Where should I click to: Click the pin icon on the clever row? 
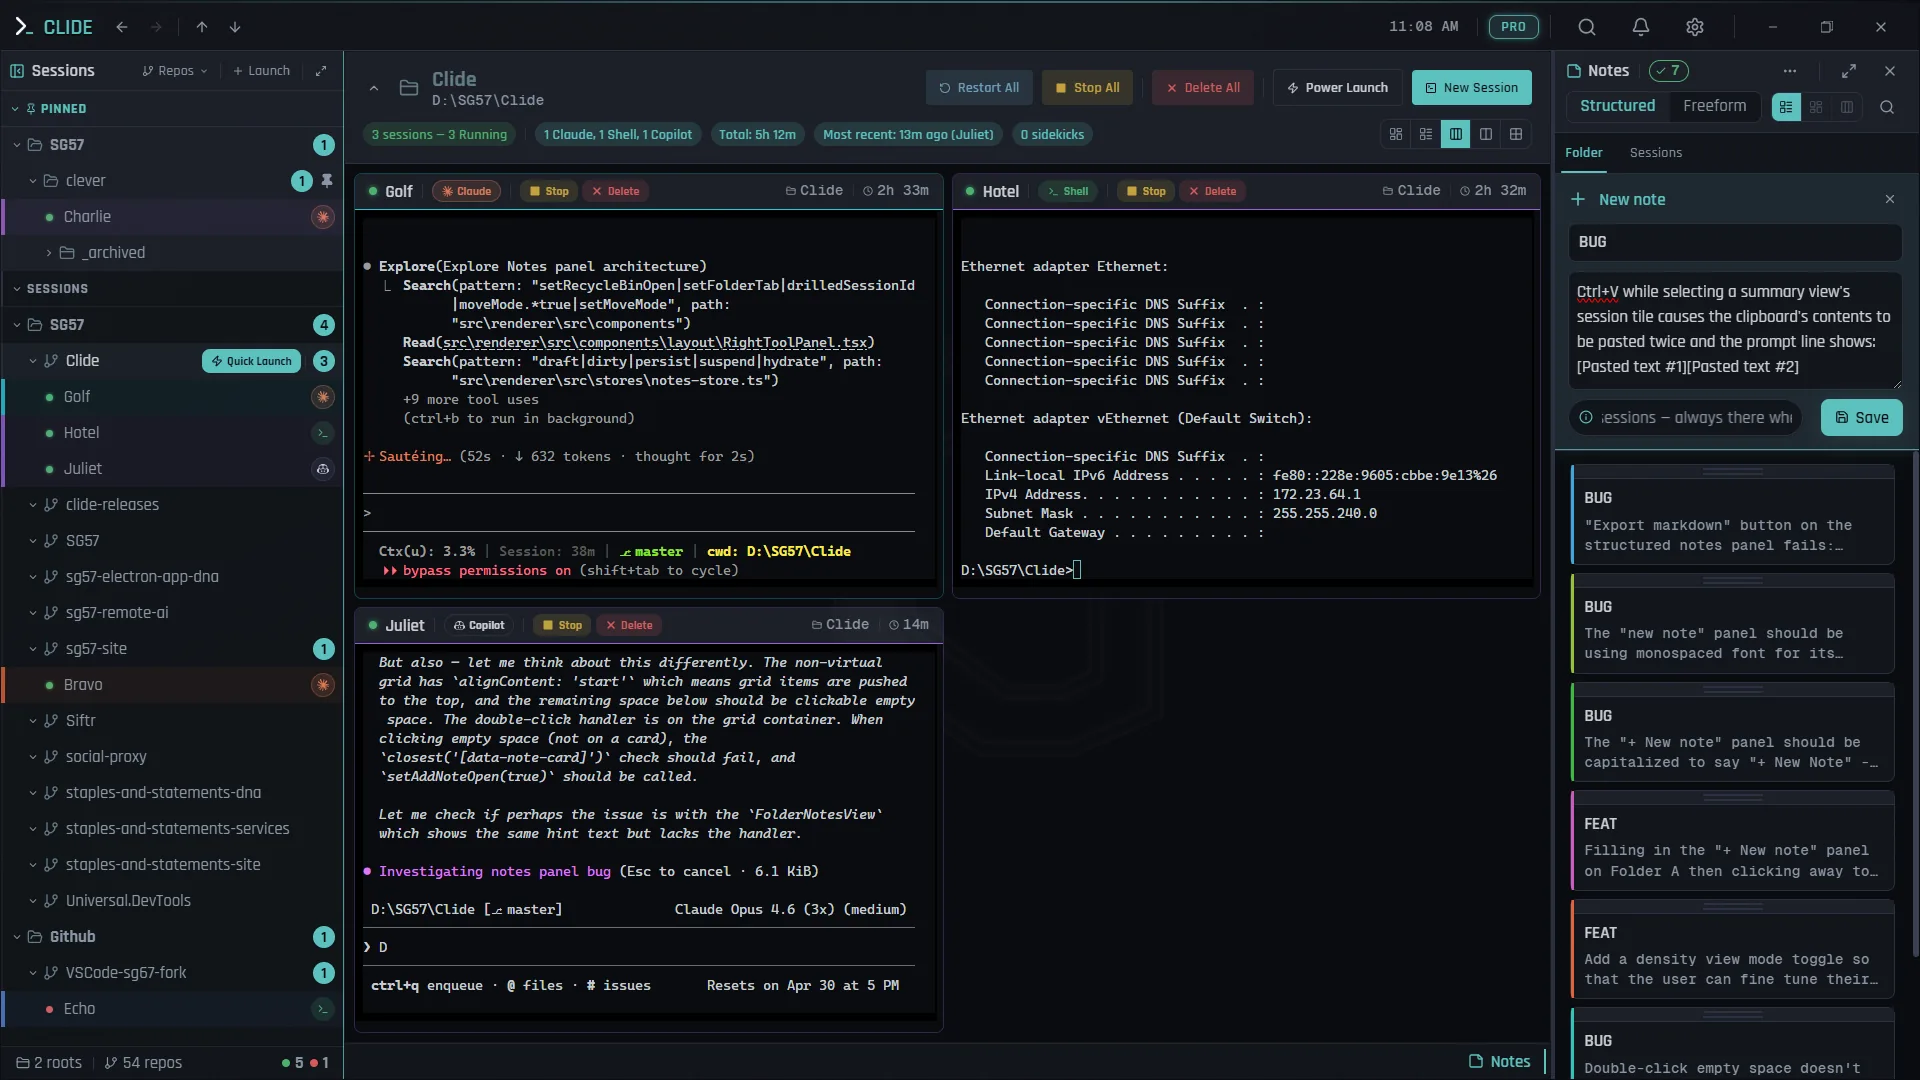click(327, 181)
